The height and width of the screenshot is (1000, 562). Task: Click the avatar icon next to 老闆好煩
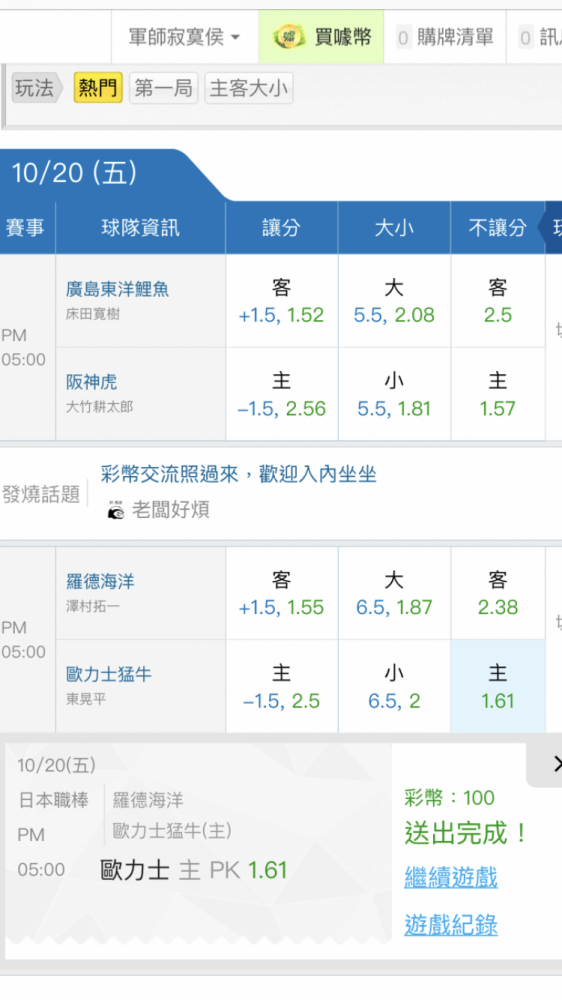click(x=115, y=510)
